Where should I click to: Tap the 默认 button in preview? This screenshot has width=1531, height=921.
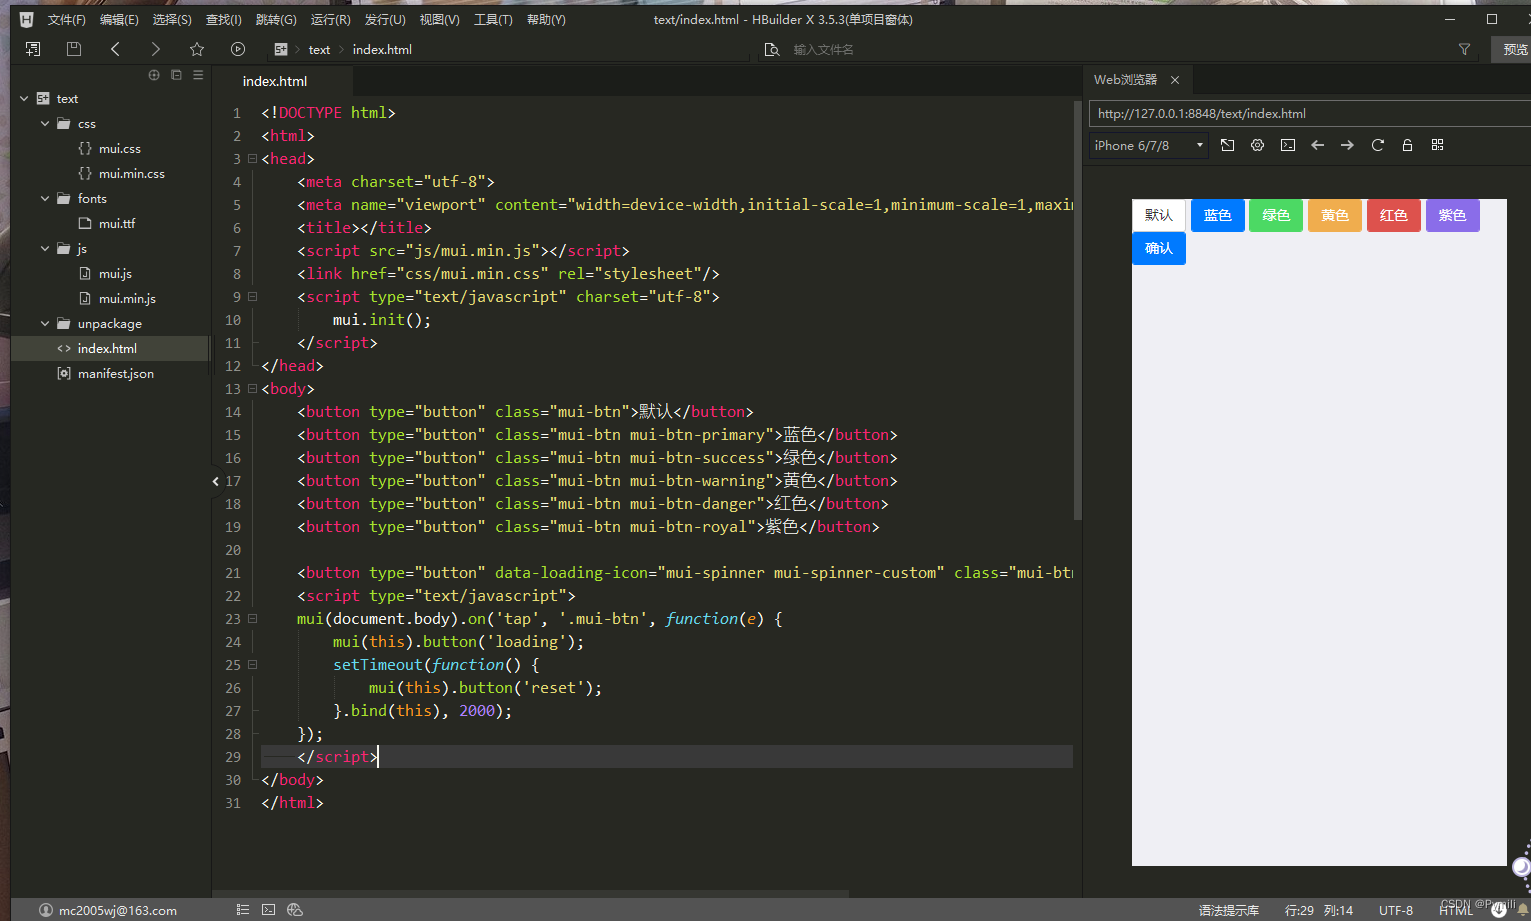click(x=1159, y=215)
